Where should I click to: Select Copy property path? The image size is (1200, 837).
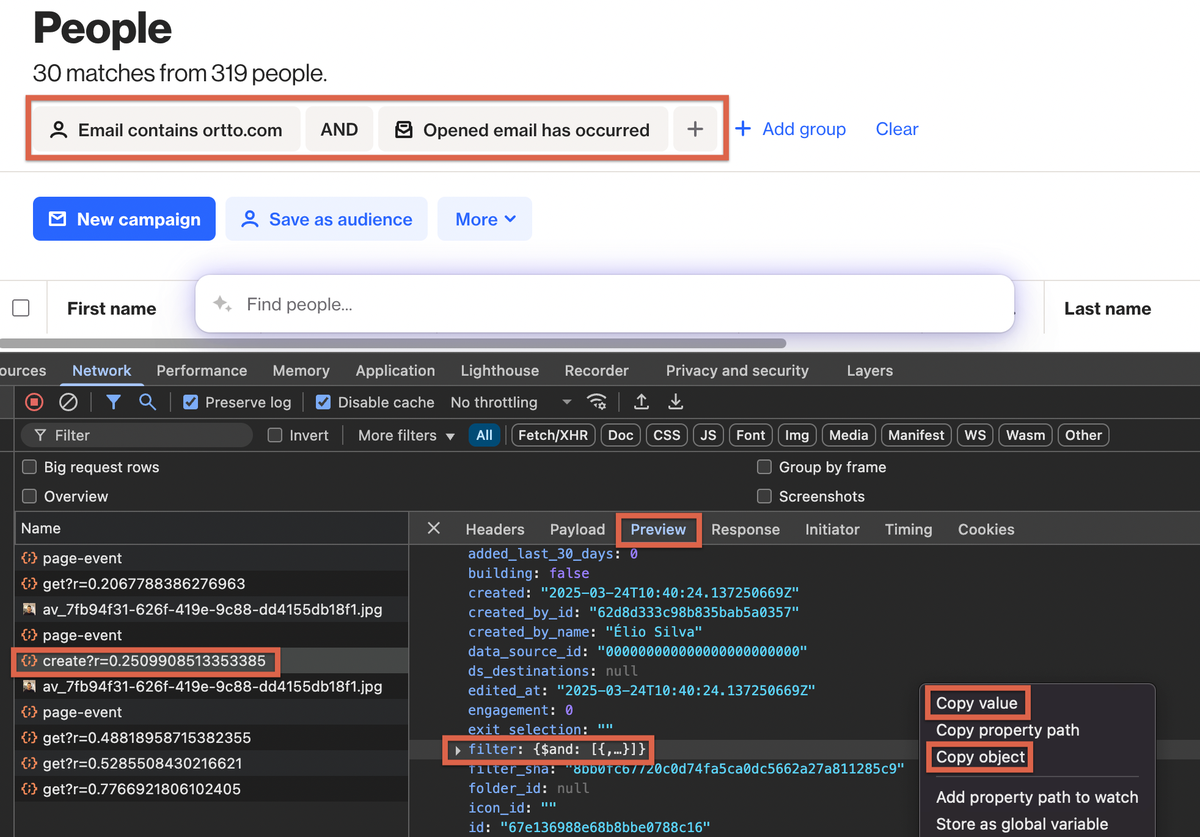1008,730
